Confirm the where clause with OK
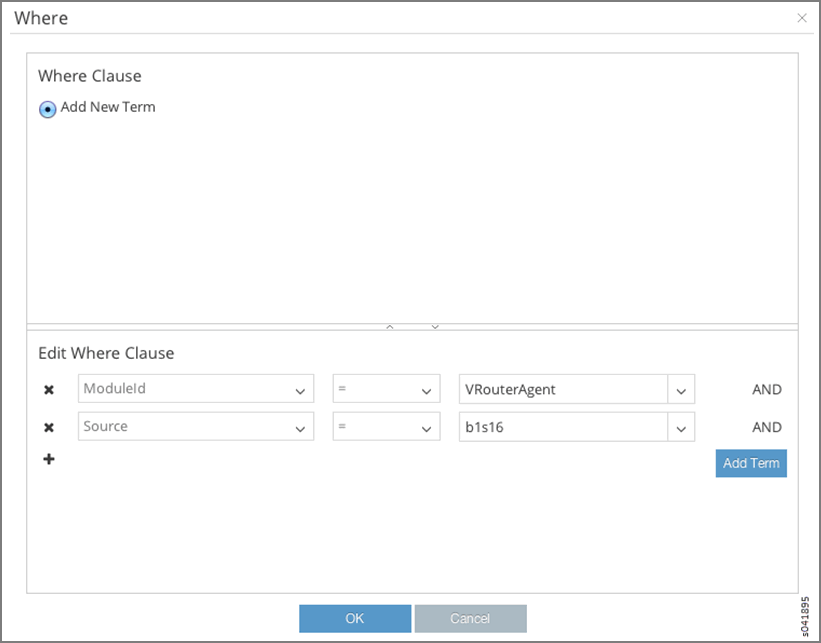Screen dimensions: 821x643 coord(355,618)
